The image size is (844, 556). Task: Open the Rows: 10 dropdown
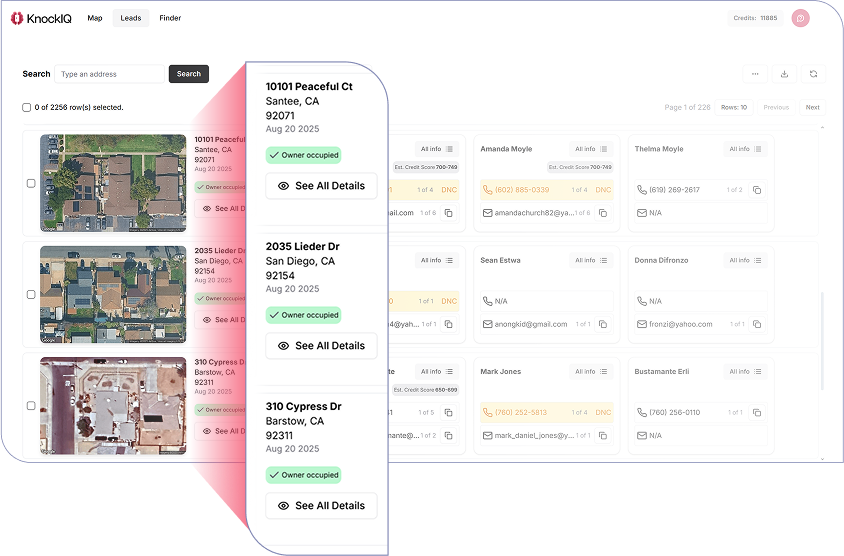click(734, 107)
